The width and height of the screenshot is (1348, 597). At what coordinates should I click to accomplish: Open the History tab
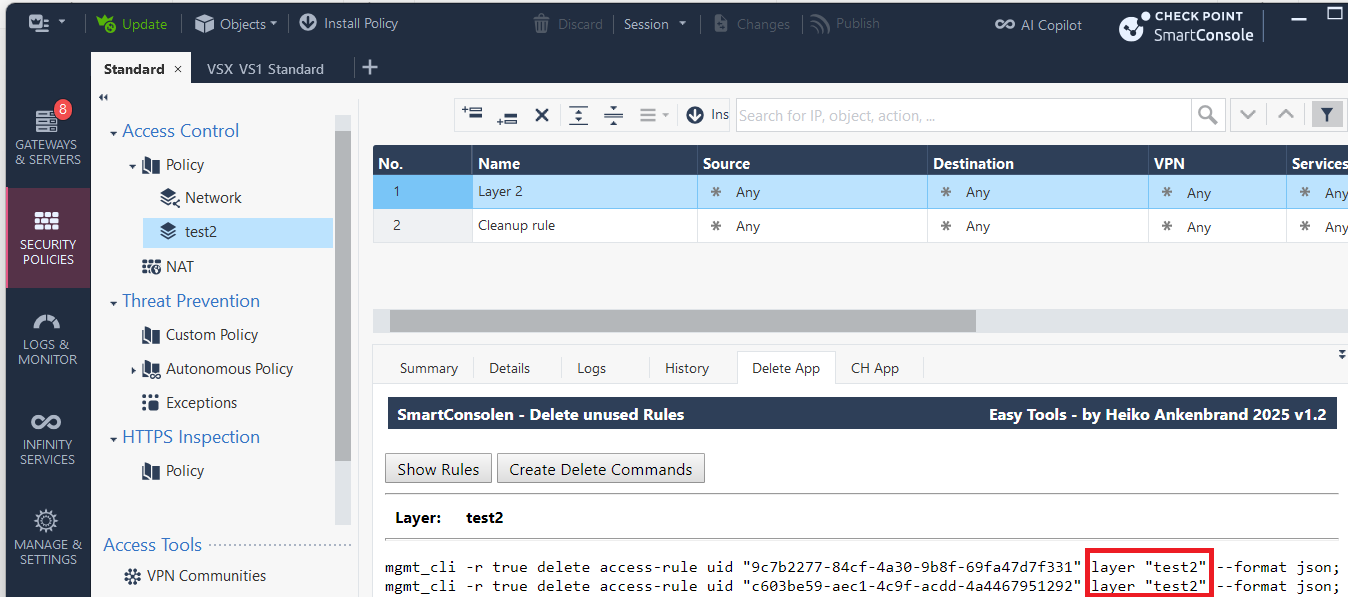[x=686, y=368]
